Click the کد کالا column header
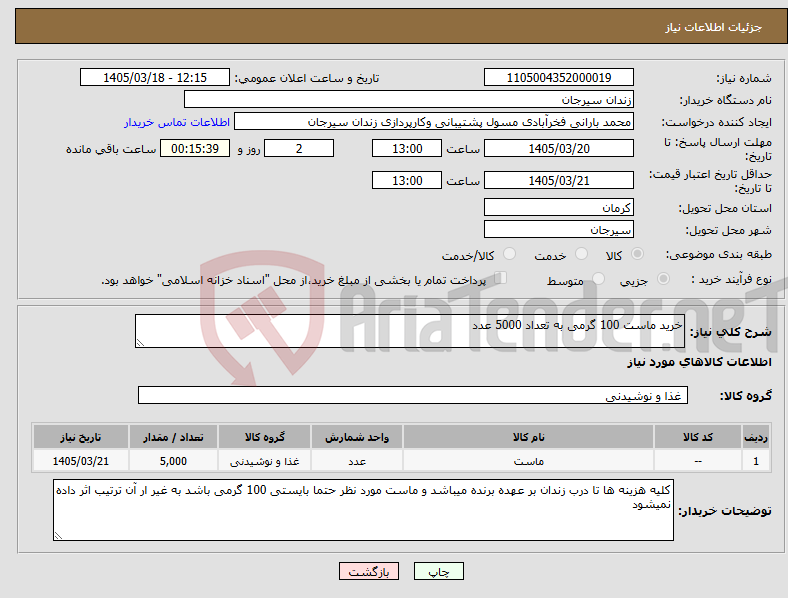Screen dimensions: 788x598 (x=698, y=437)
